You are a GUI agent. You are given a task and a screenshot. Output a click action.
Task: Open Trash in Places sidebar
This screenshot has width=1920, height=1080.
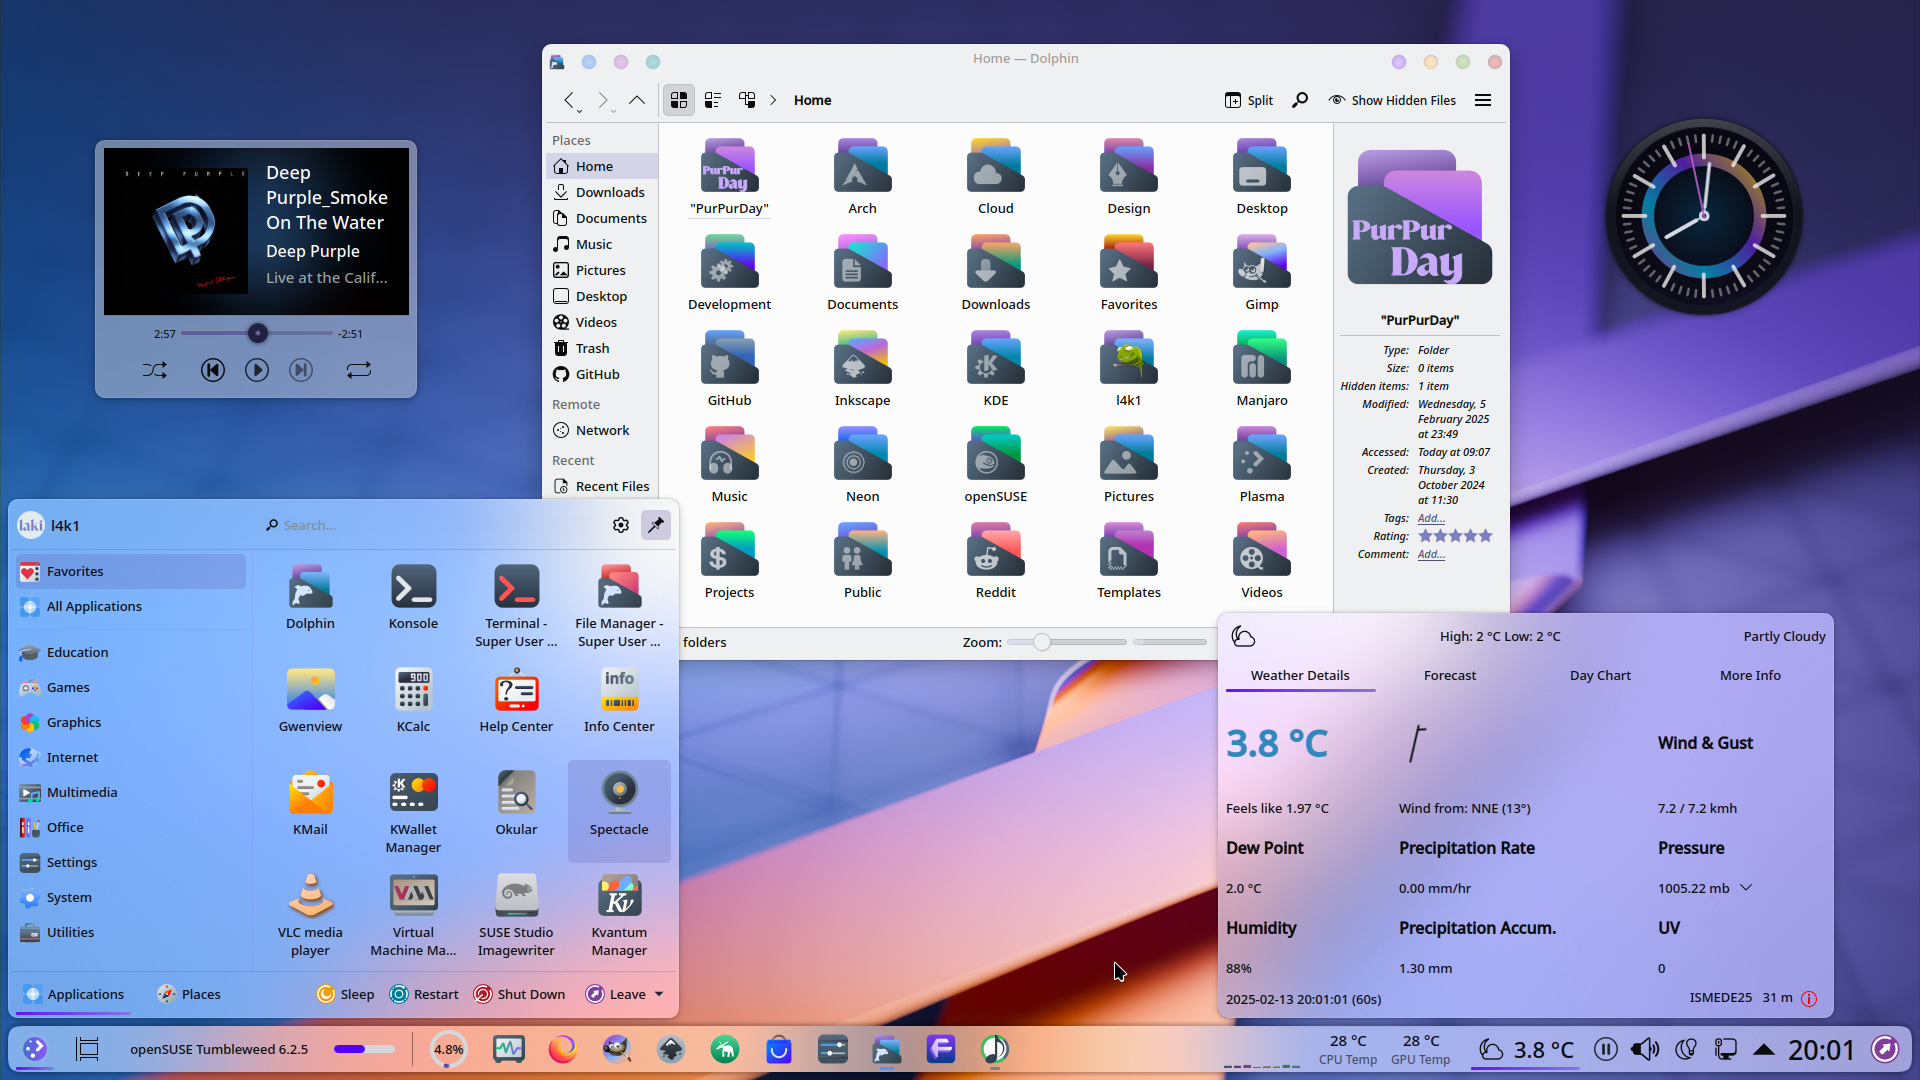(602, 349)
